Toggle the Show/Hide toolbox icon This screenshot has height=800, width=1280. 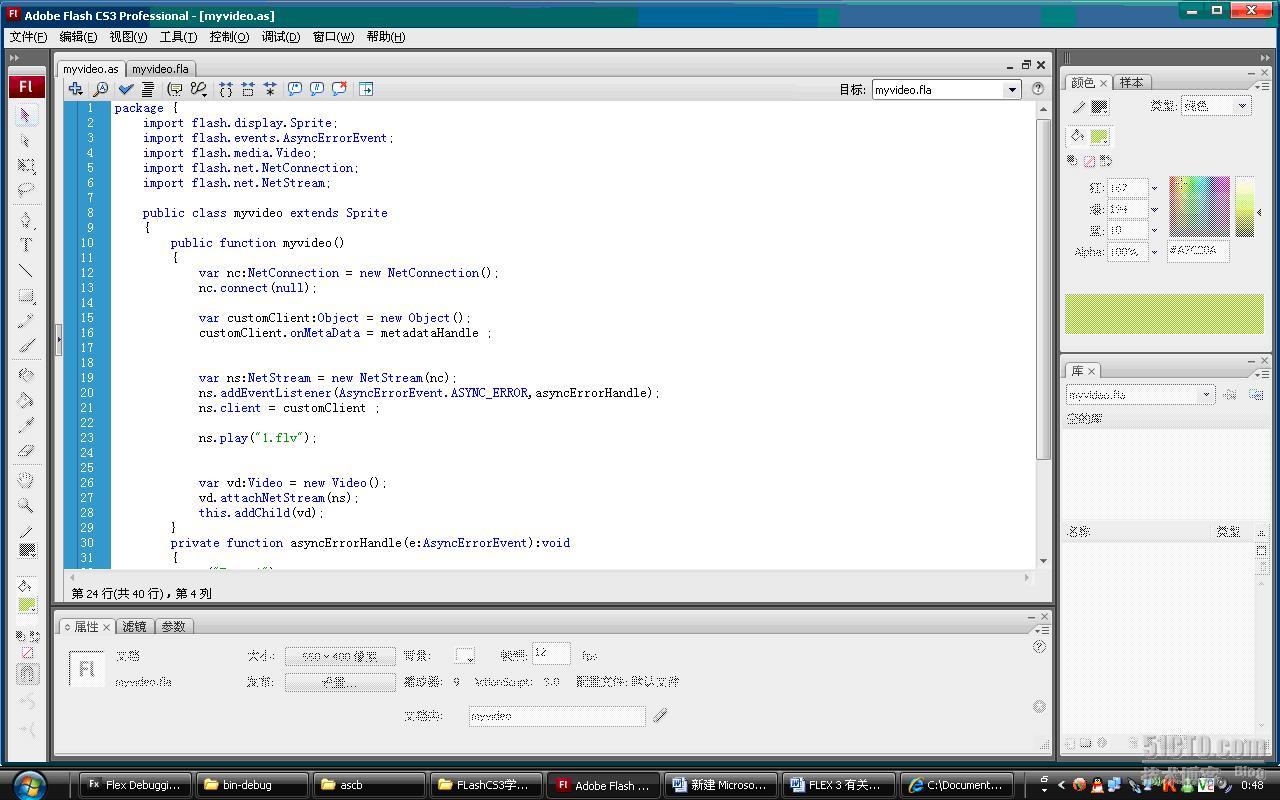point(366,89)
